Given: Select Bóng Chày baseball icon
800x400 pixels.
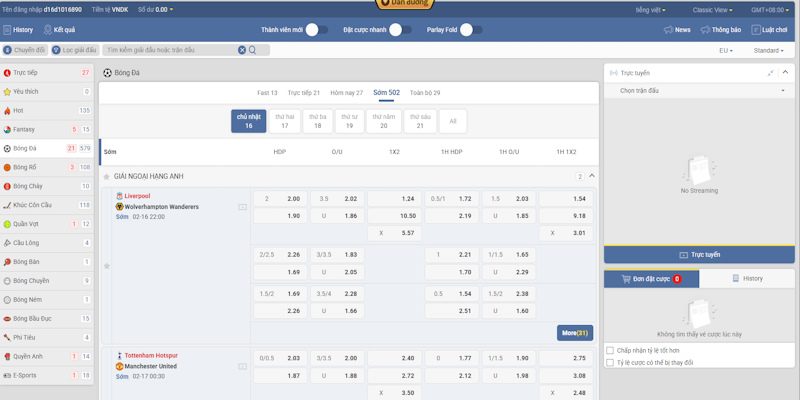Looking at the screenshot, I should tap(7, 186).
